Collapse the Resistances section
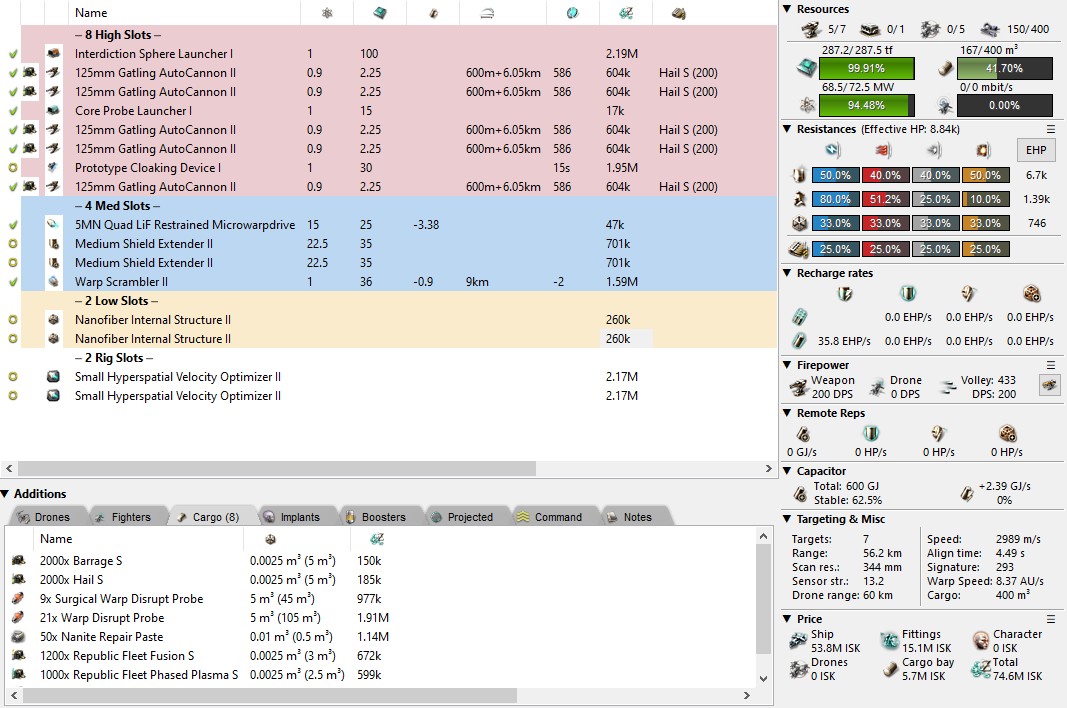The height and width of the screenshot is (708, 1067). [x=788, y=129]
